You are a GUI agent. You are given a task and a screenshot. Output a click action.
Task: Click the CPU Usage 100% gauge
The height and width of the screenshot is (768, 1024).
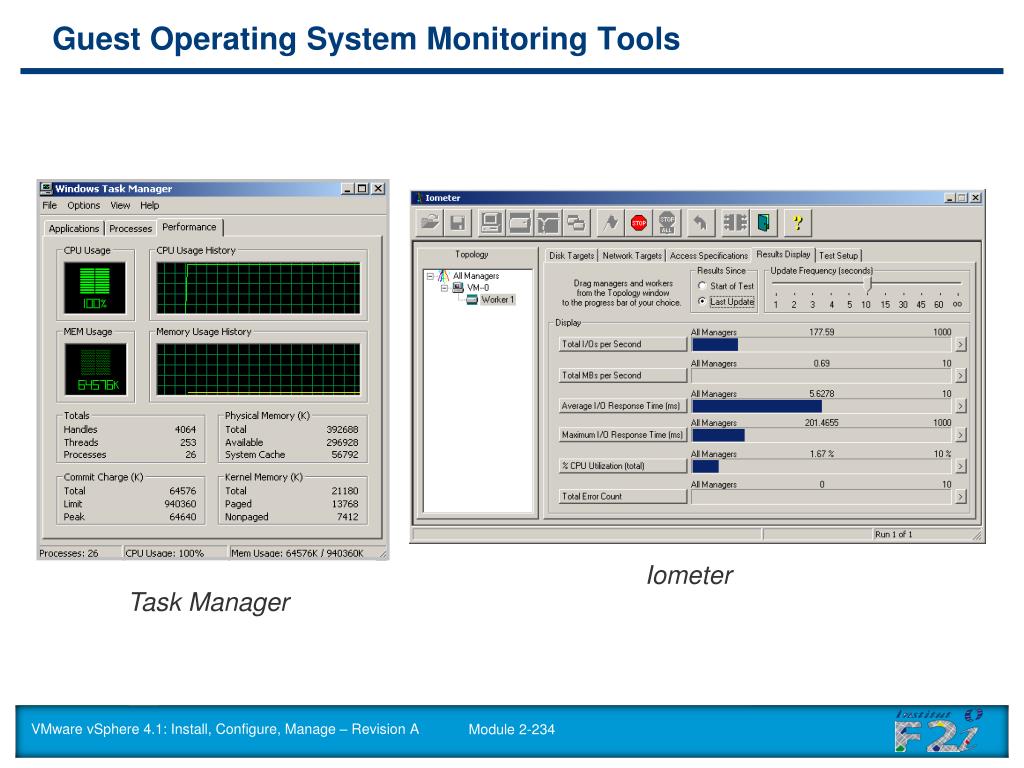point(95,288)
